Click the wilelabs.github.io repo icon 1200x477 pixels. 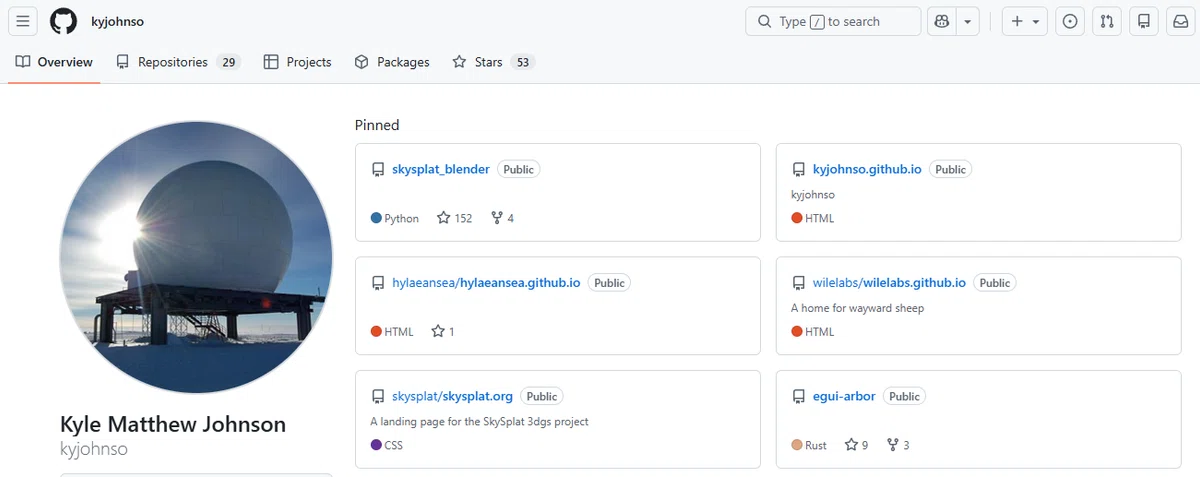(799, 283)
